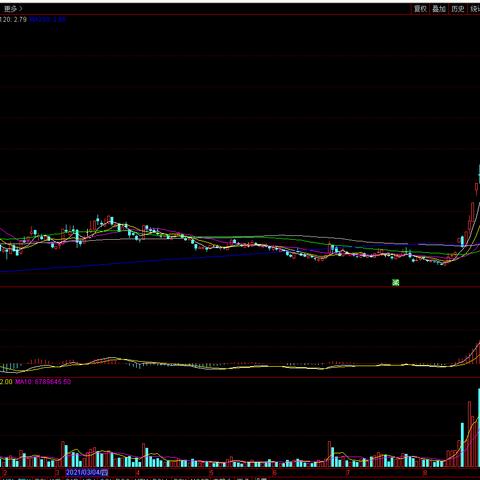Click the partially visible 统计 tab
This screenshot has width=480, height=480.
tap(475, 9)
